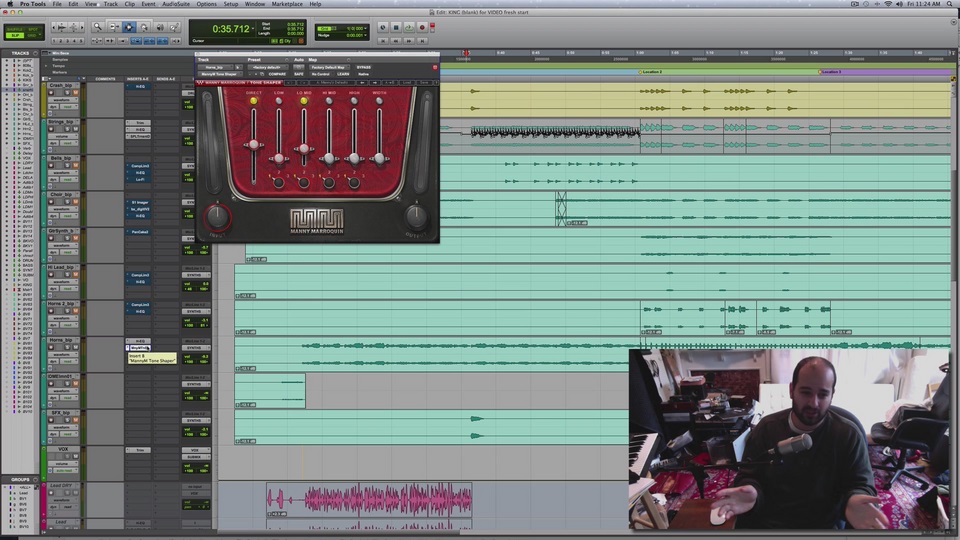The image size is (960, 540).
Task: Open the AudioSuite menu
Action: tap(176, 4)
